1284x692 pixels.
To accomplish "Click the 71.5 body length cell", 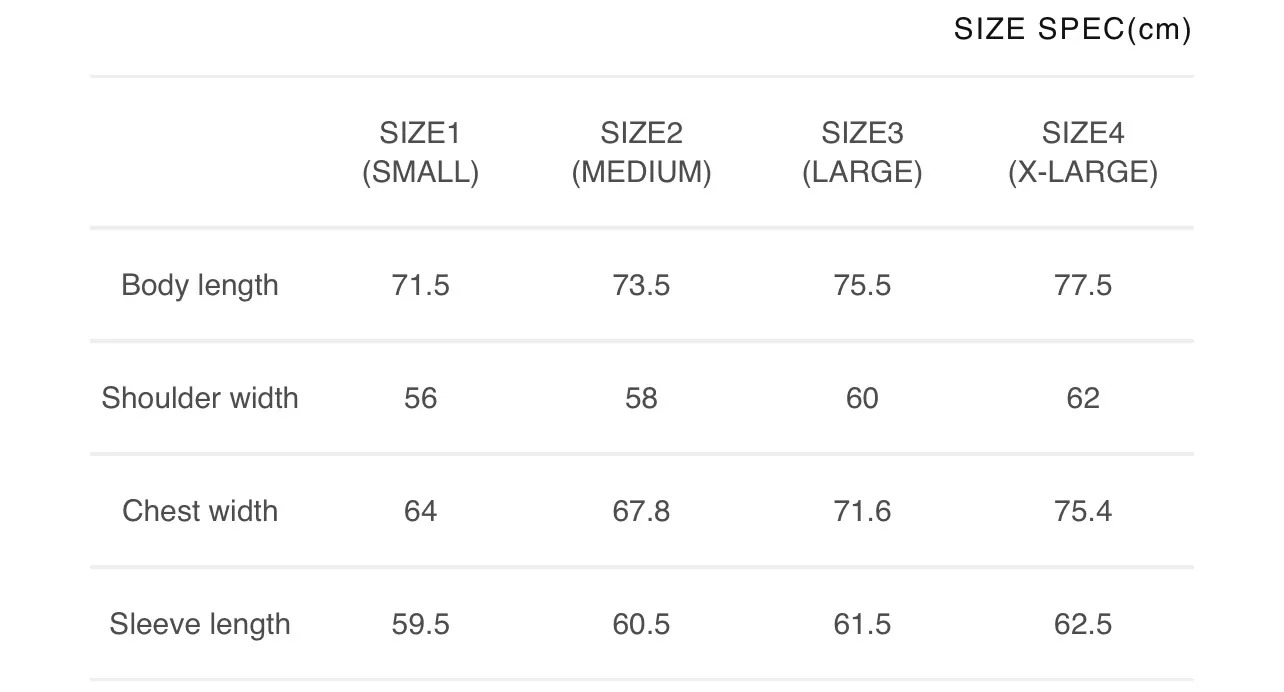I will click(420, 285).
